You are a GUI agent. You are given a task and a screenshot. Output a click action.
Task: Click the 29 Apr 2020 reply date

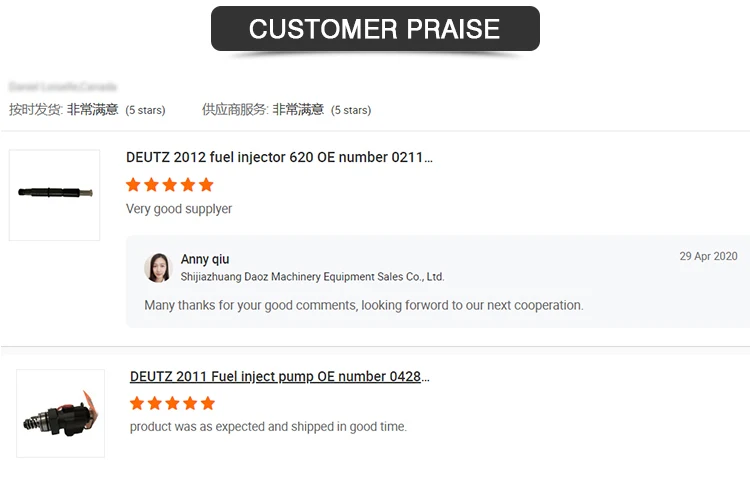coord(708,257)
